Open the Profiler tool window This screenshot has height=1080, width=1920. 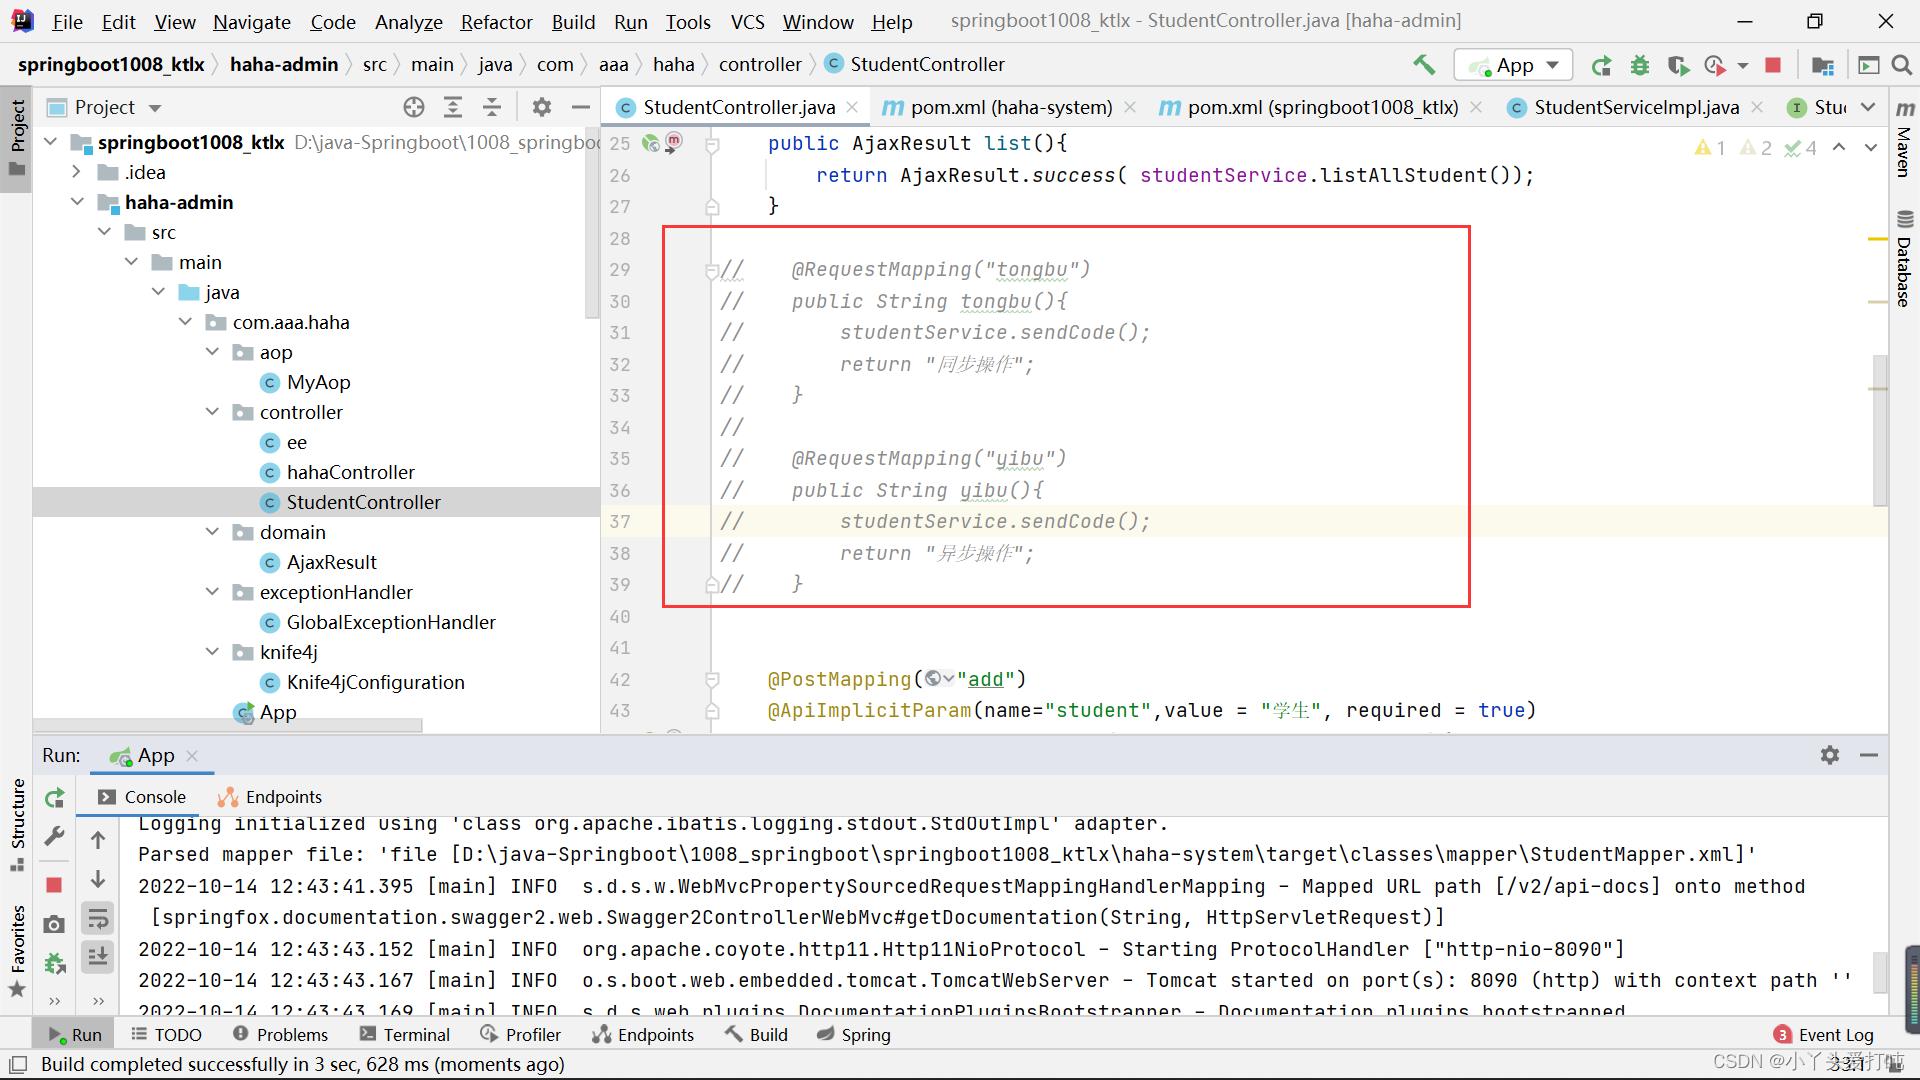[520, 1035]
